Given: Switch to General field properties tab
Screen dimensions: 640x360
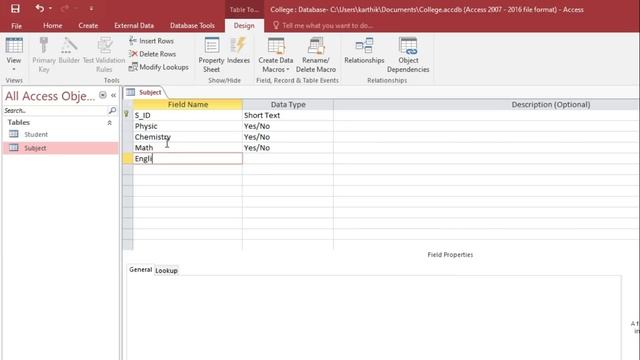Looking at the screenshot, I should (x=140, y=270).
